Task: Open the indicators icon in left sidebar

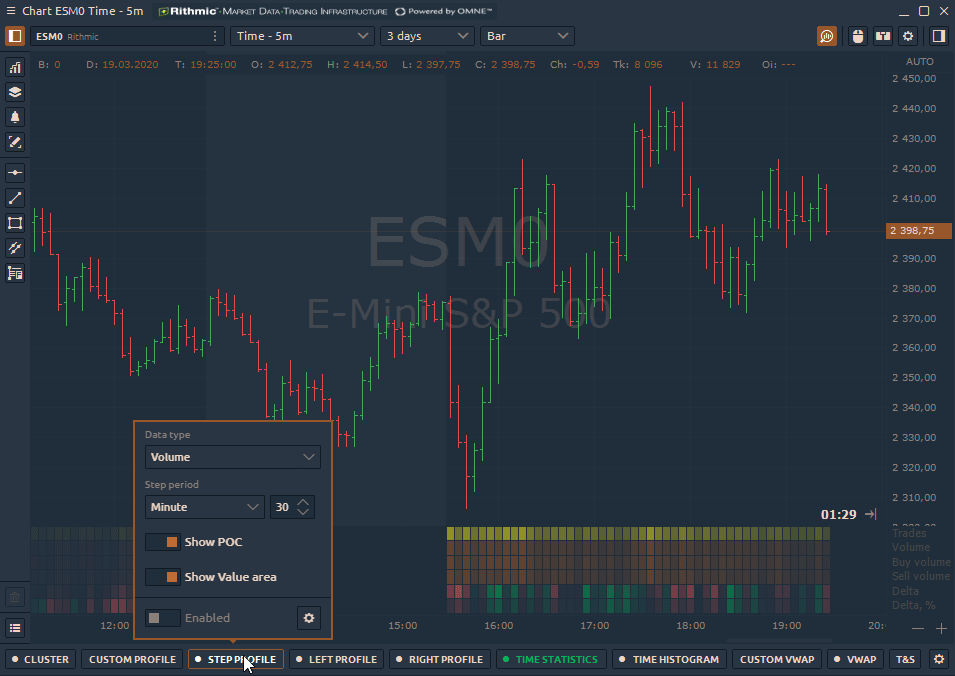Action: tap(15, 67)
